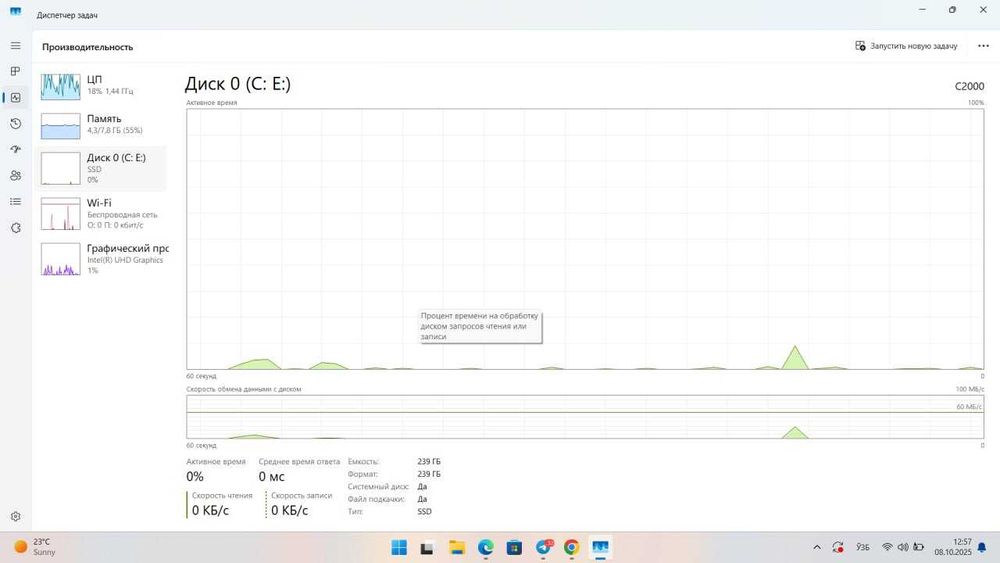
Task: Click the sync tray icon
Action: tap(838, 547)
